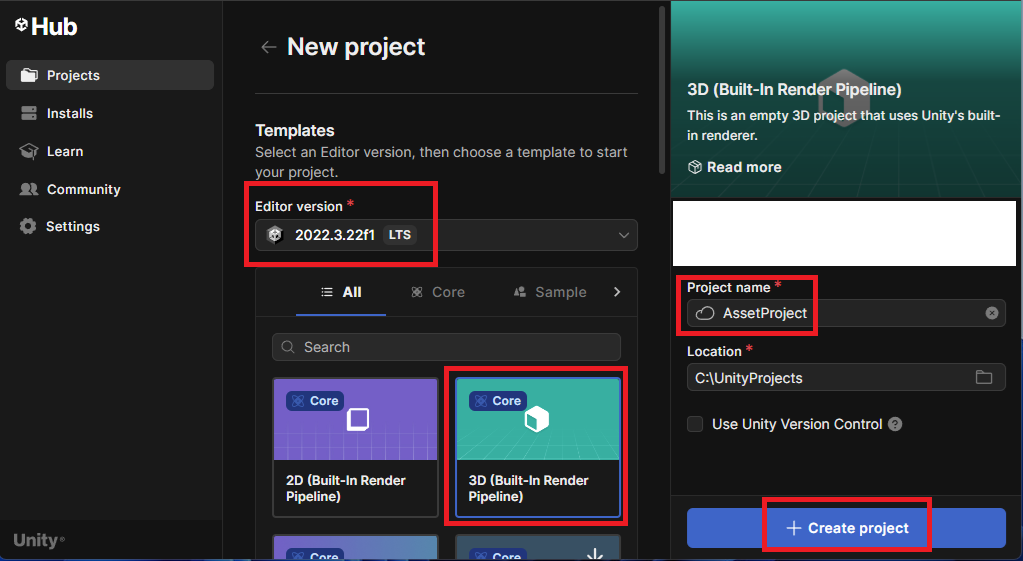Screen dimensions: 1023x561
Task: Click the templates panel scrollbar
Action: (x=662, y=90)
